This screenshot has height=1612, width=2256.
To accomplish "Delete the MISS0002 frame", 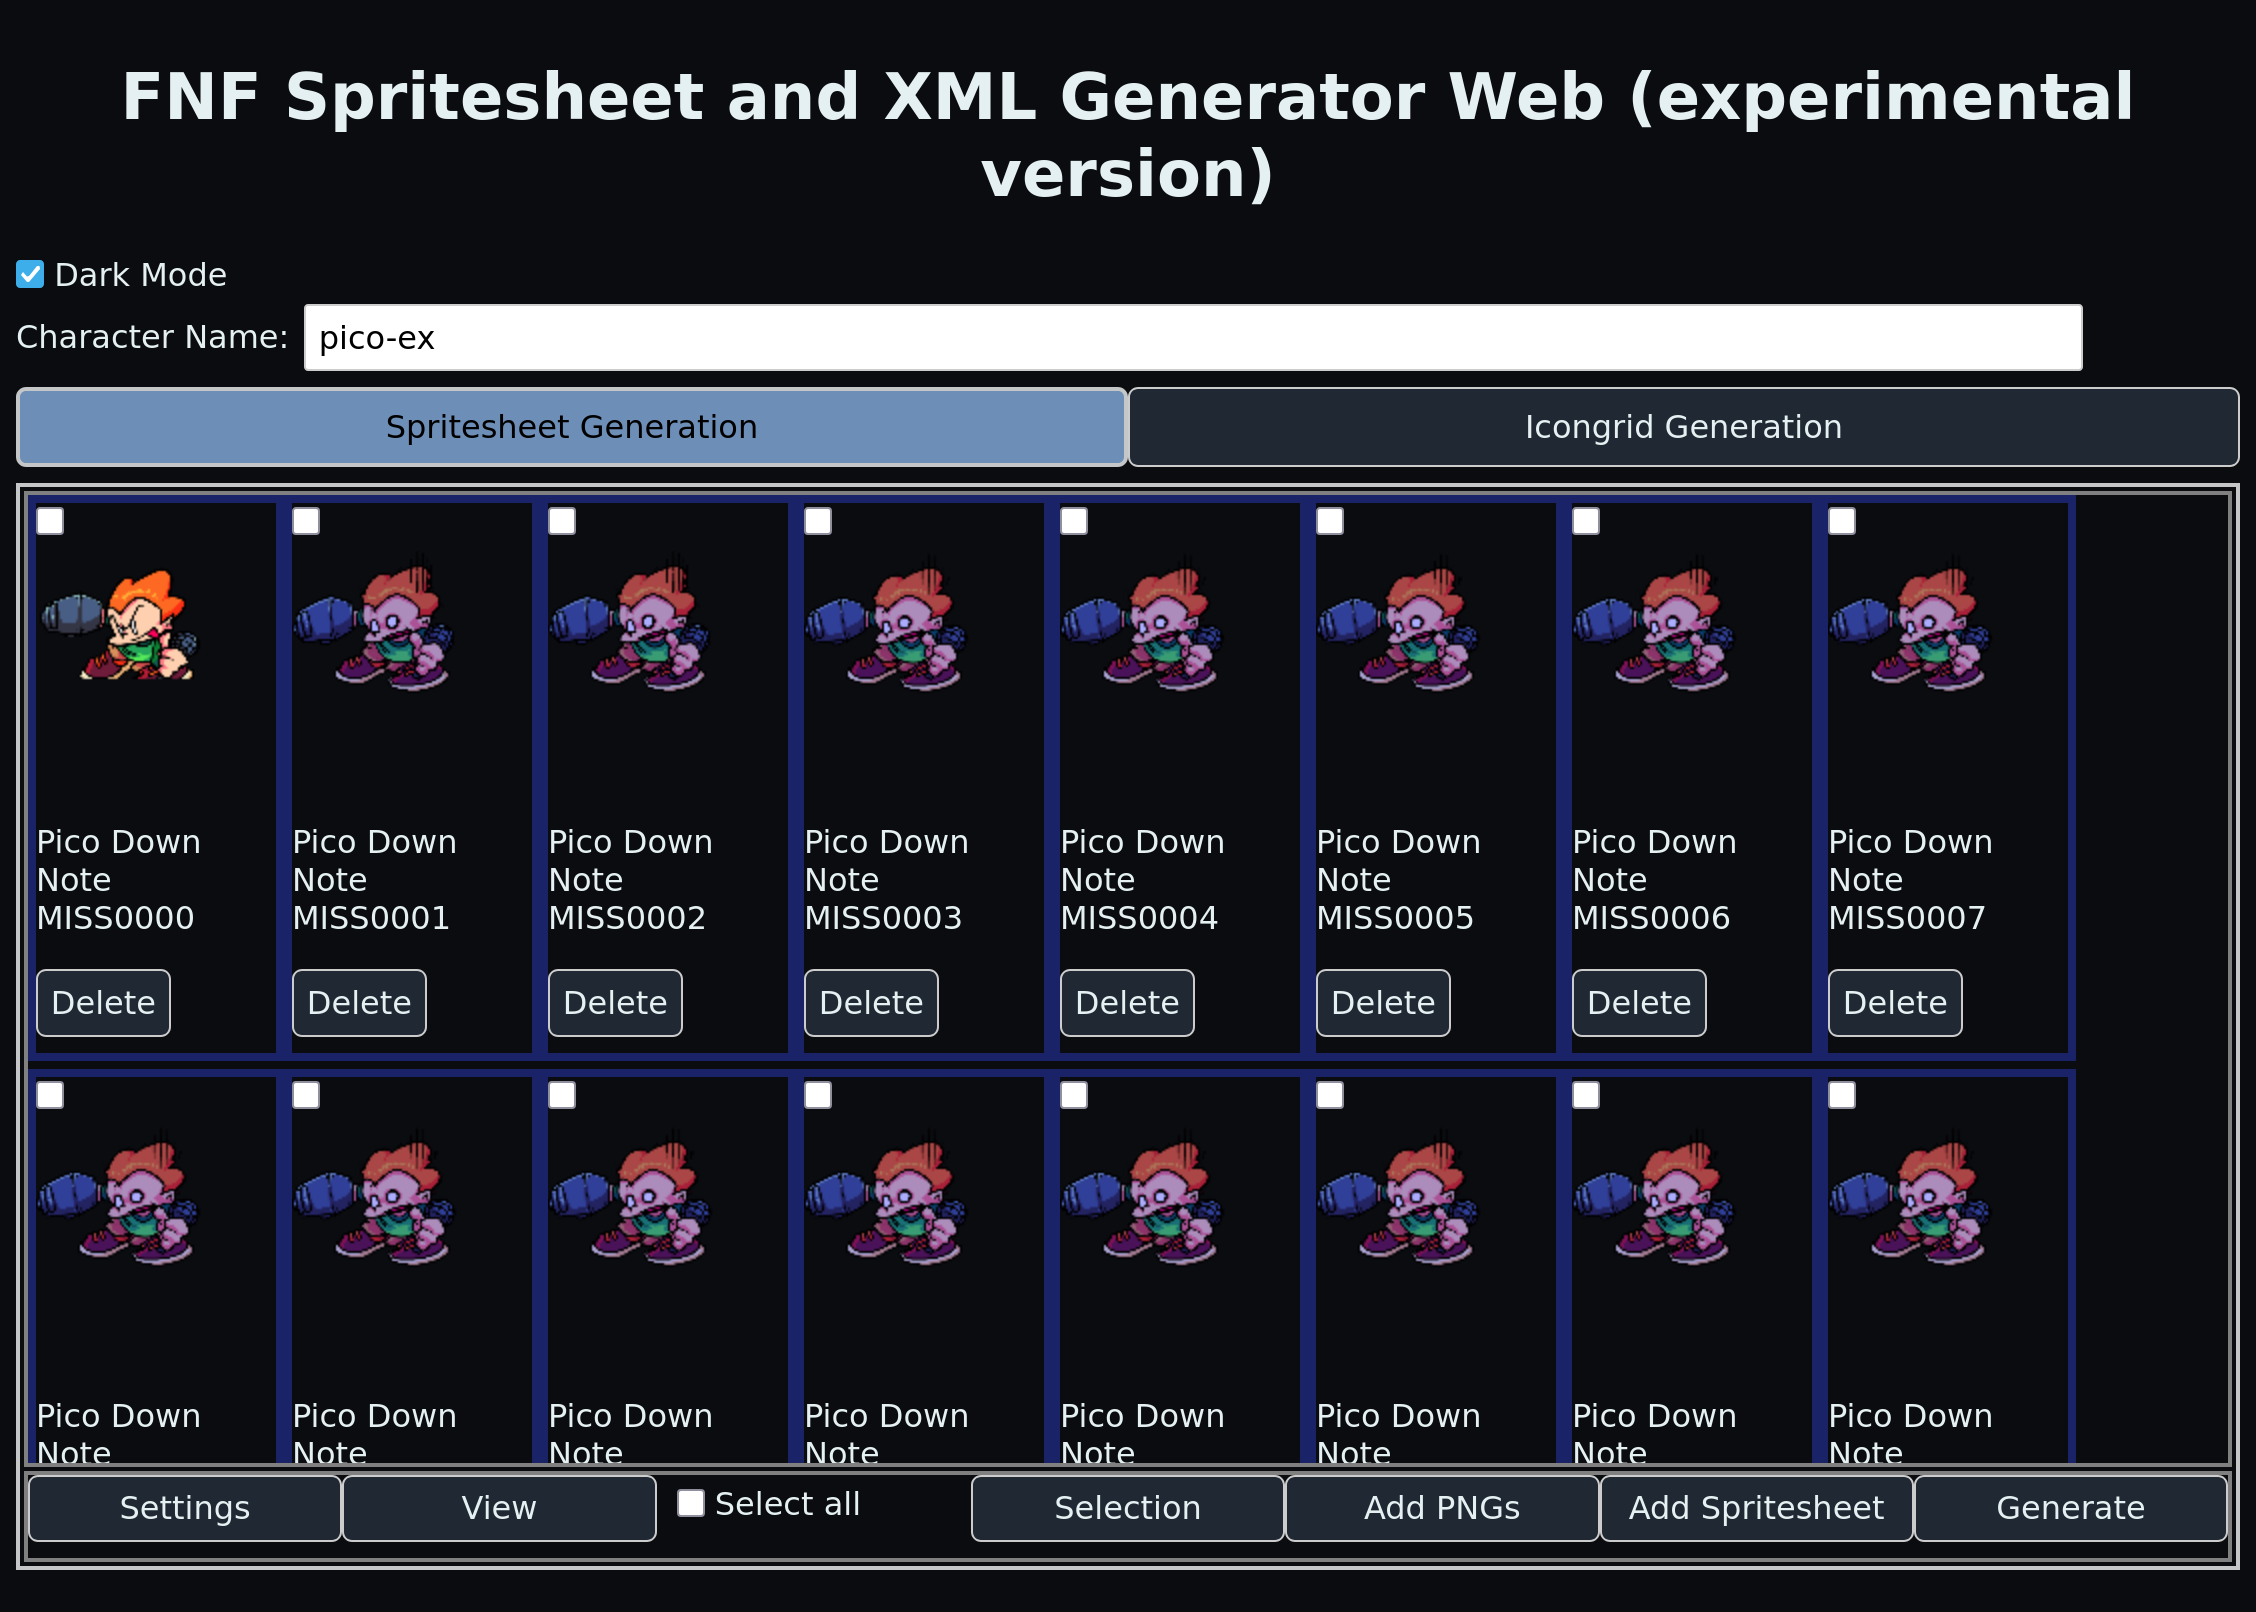I will point(615,1003).
